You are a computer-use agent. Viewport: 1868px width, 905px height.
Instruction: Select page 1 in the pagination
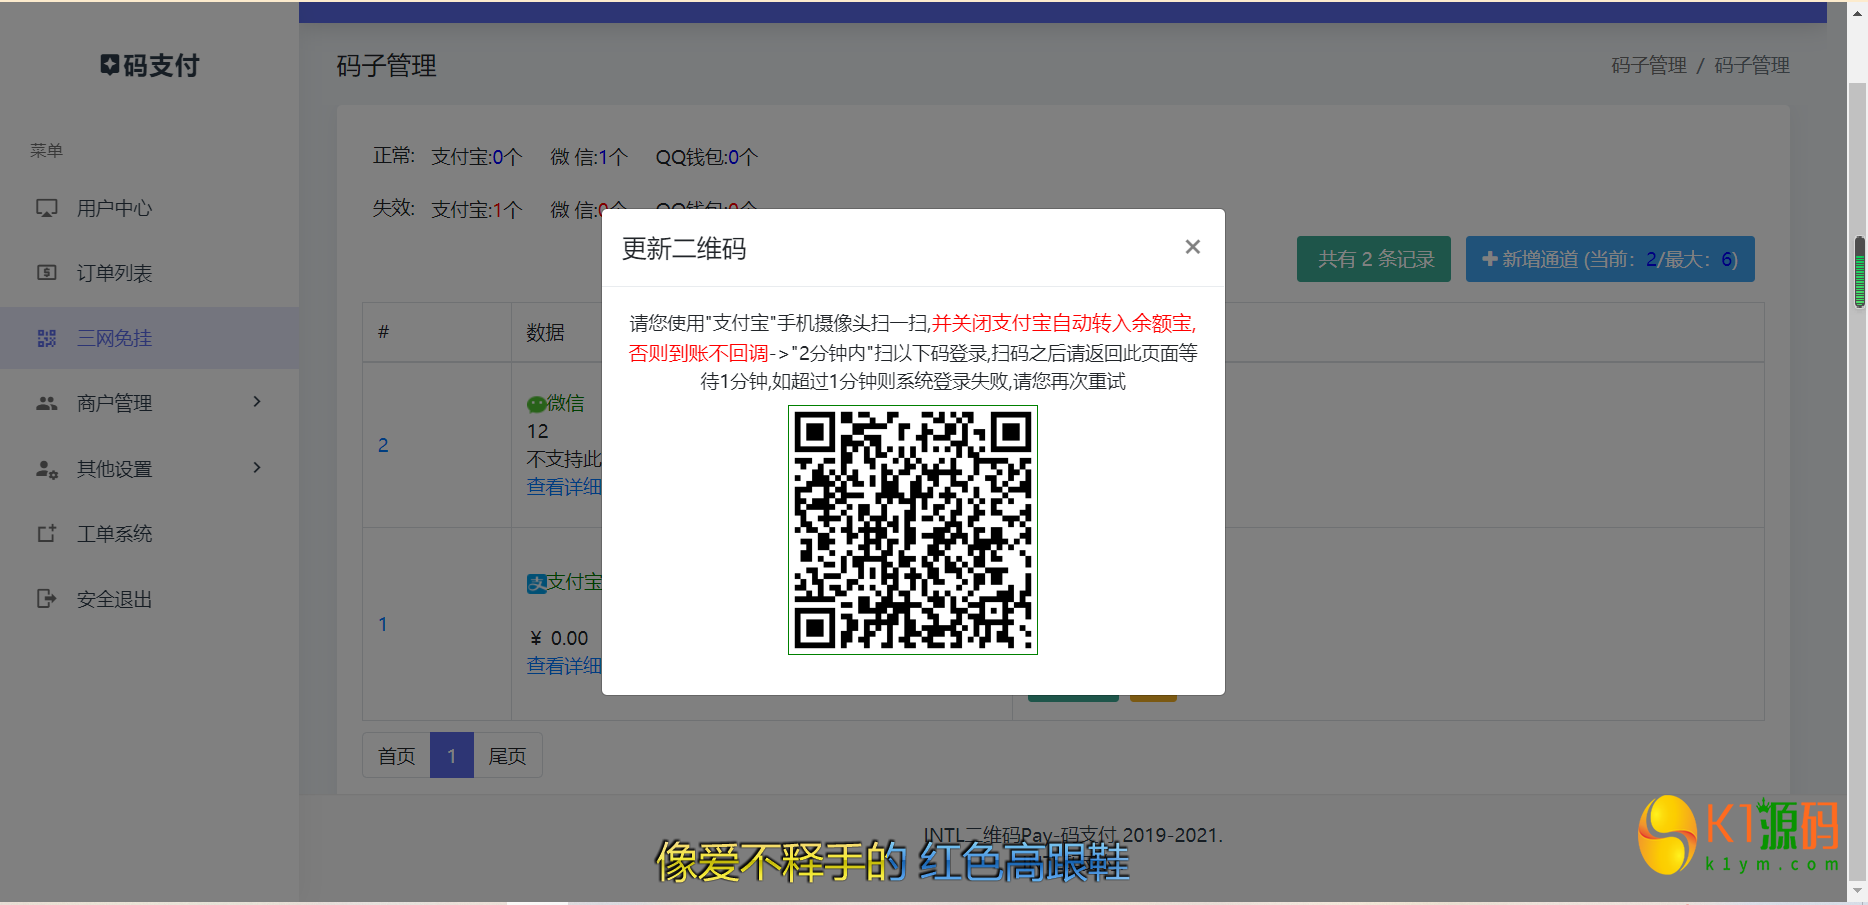pos(451,755)
